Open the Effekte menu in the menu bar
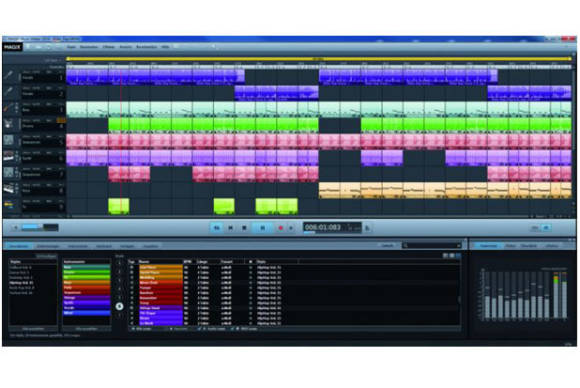580x388 pixels. tap(108, 47)
